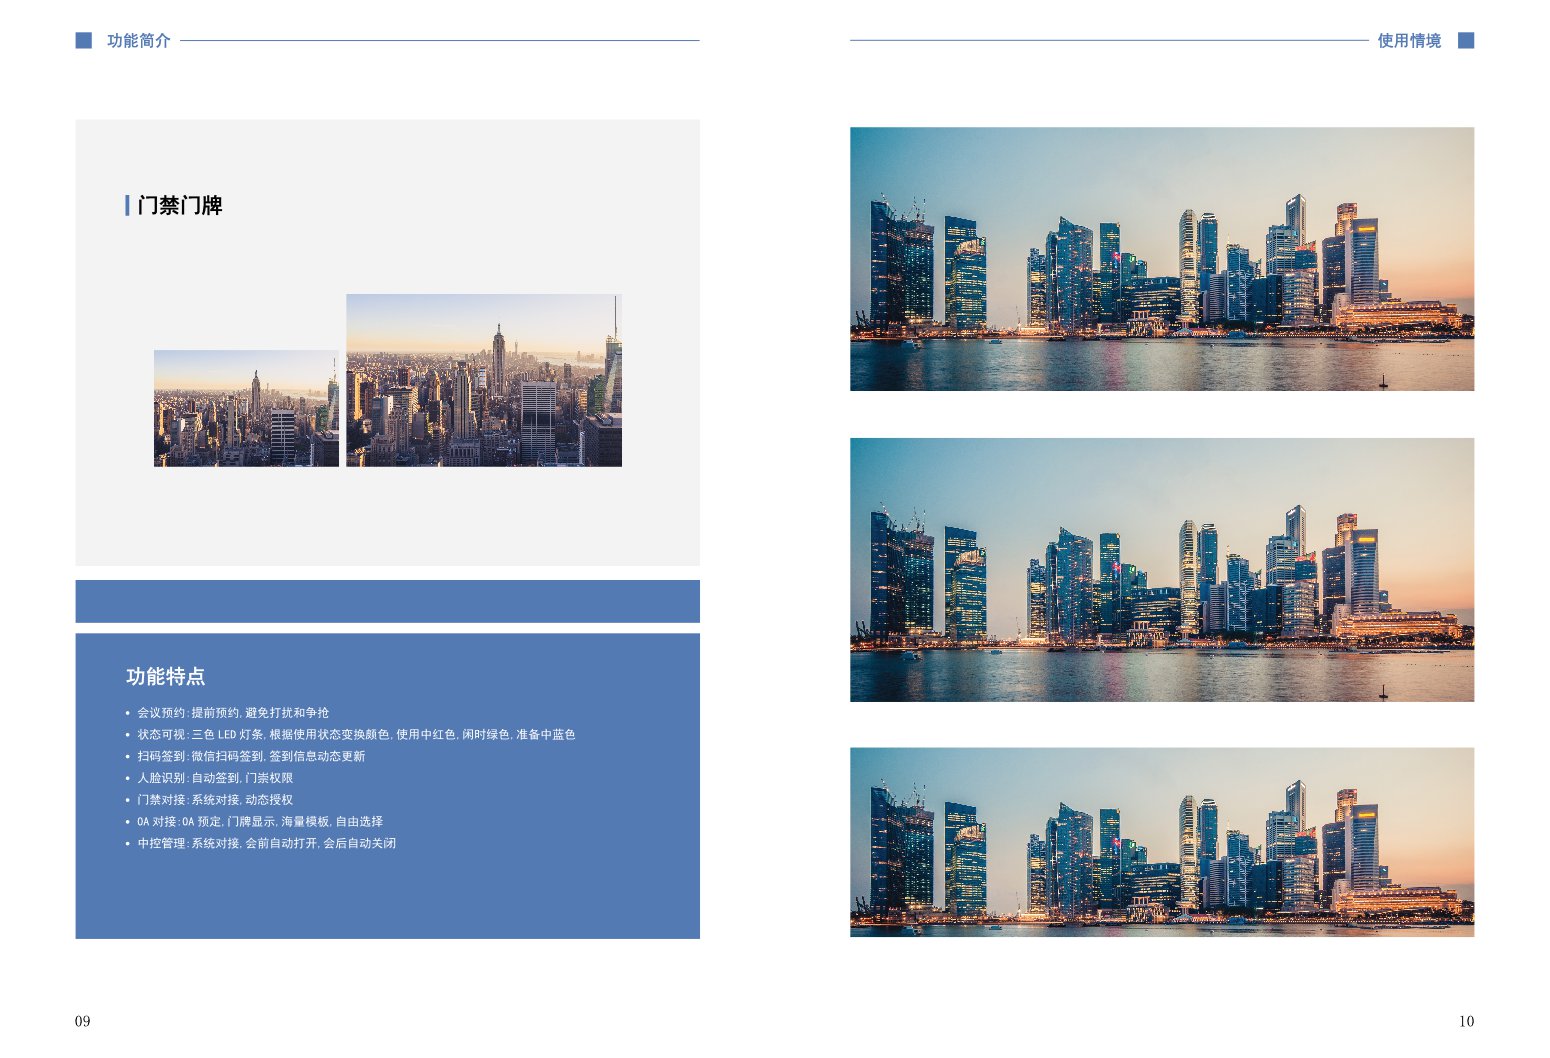Select the blue square beside 使用情境
The width and height of the screenshot is (1550, 1058).
pos(1466,41)
